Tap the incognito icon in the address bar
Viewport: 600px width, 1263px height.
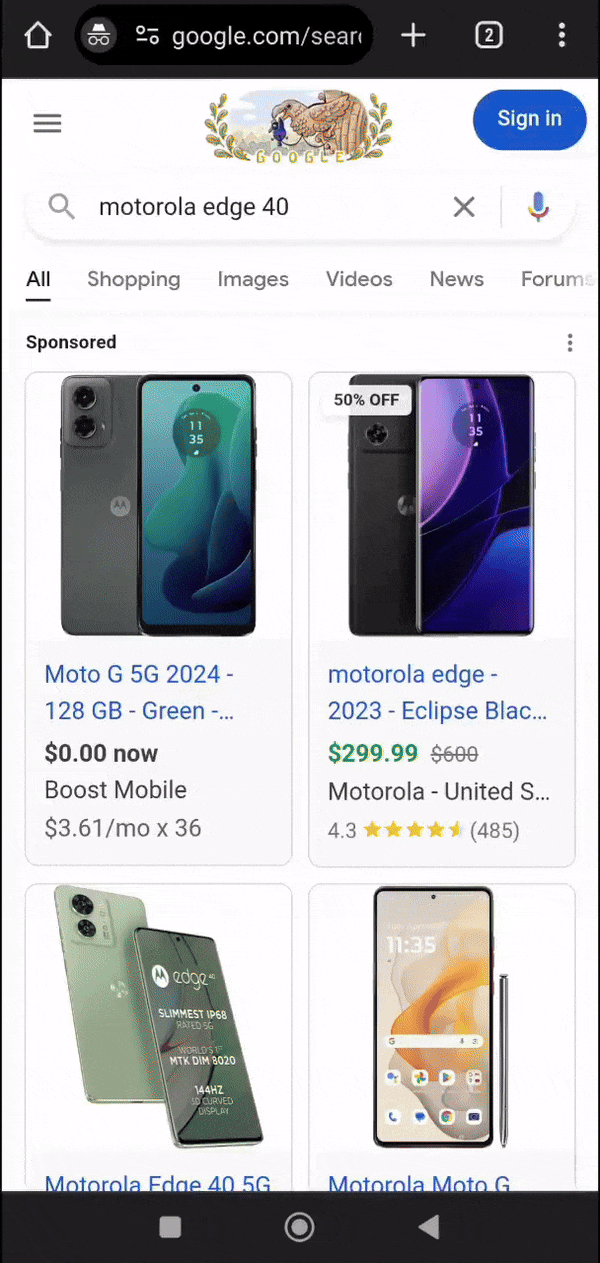(x=99, y=35)
